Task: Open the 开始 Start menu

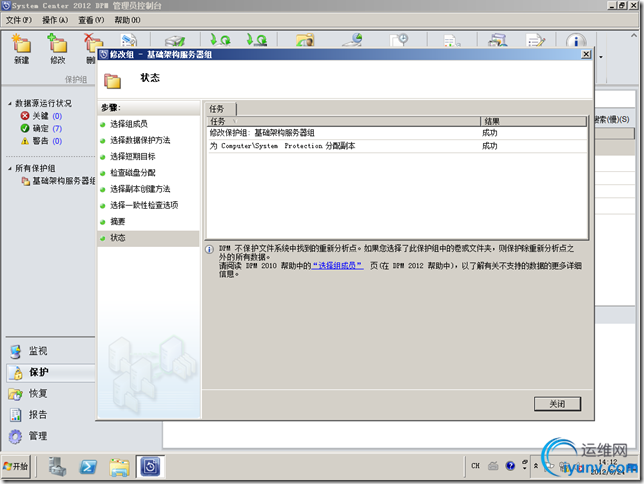Action: tap(16, 466)
